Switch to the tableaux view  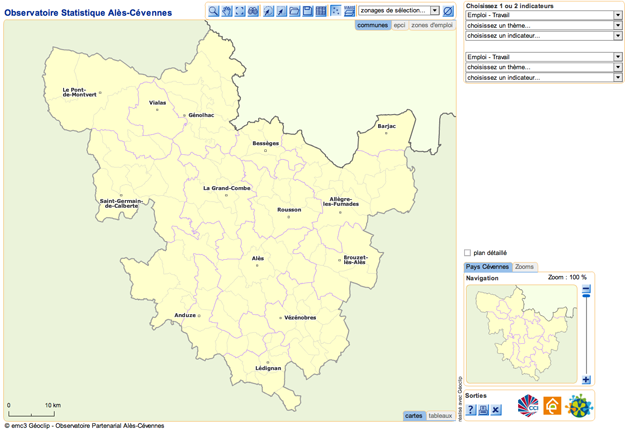(x=440, y=415)
